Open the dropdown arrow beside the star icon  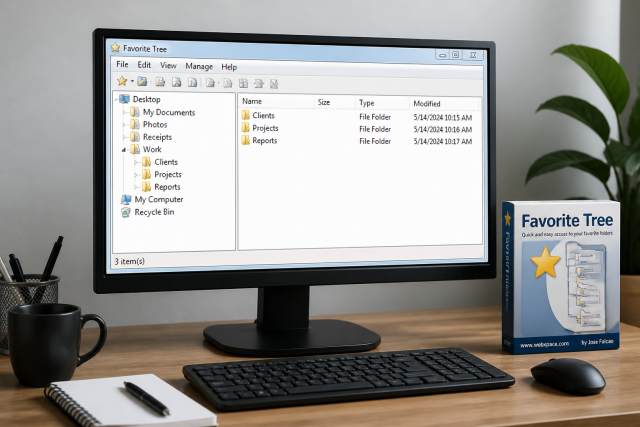(132, 81)
